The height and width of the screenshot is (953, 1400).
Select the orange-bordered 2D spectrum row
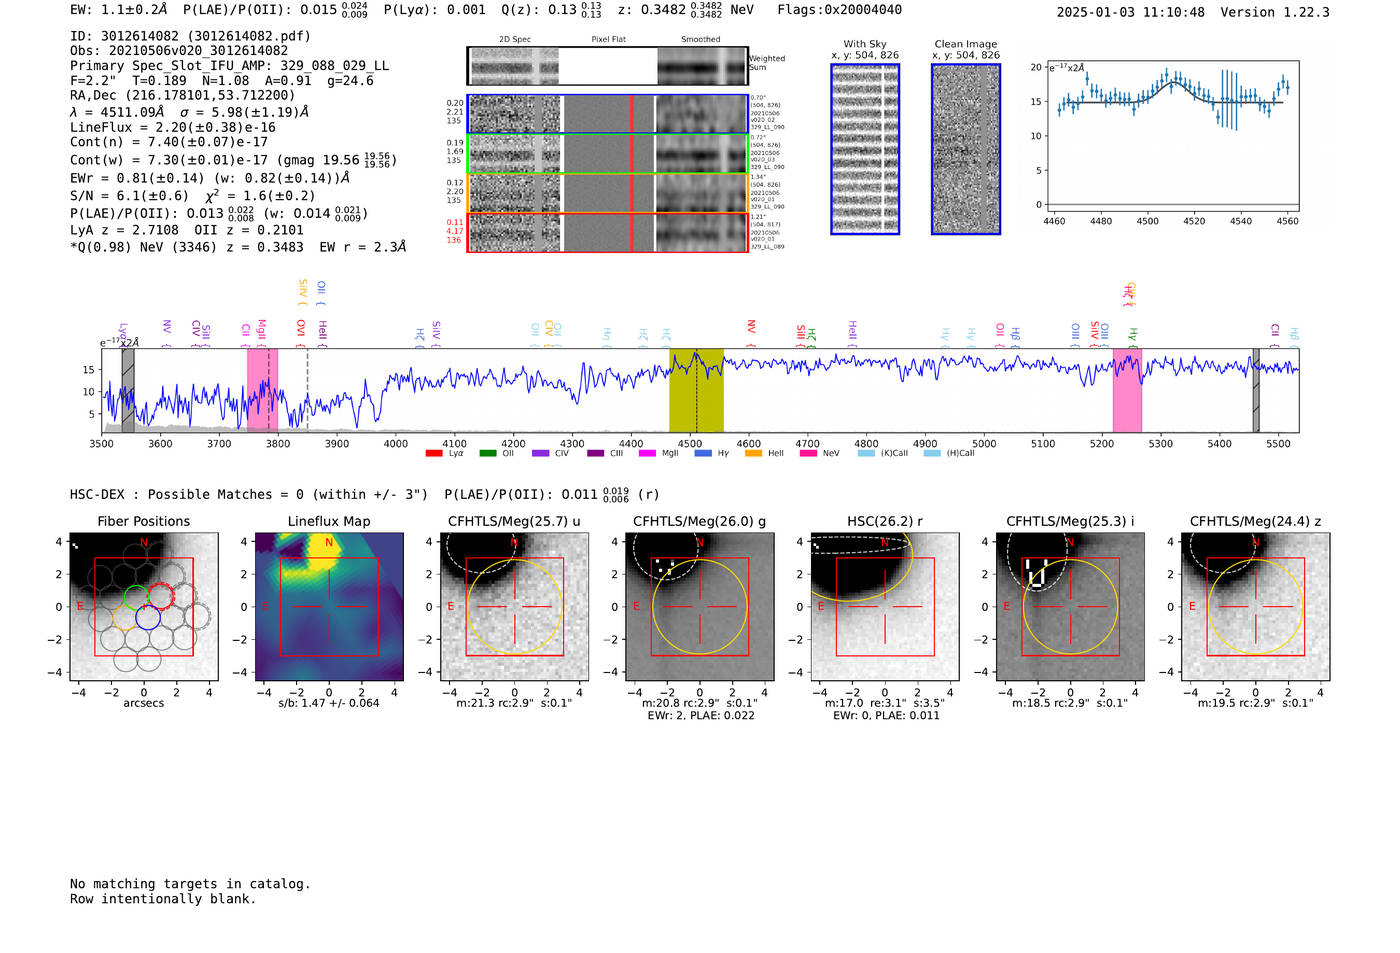point(608,193)
